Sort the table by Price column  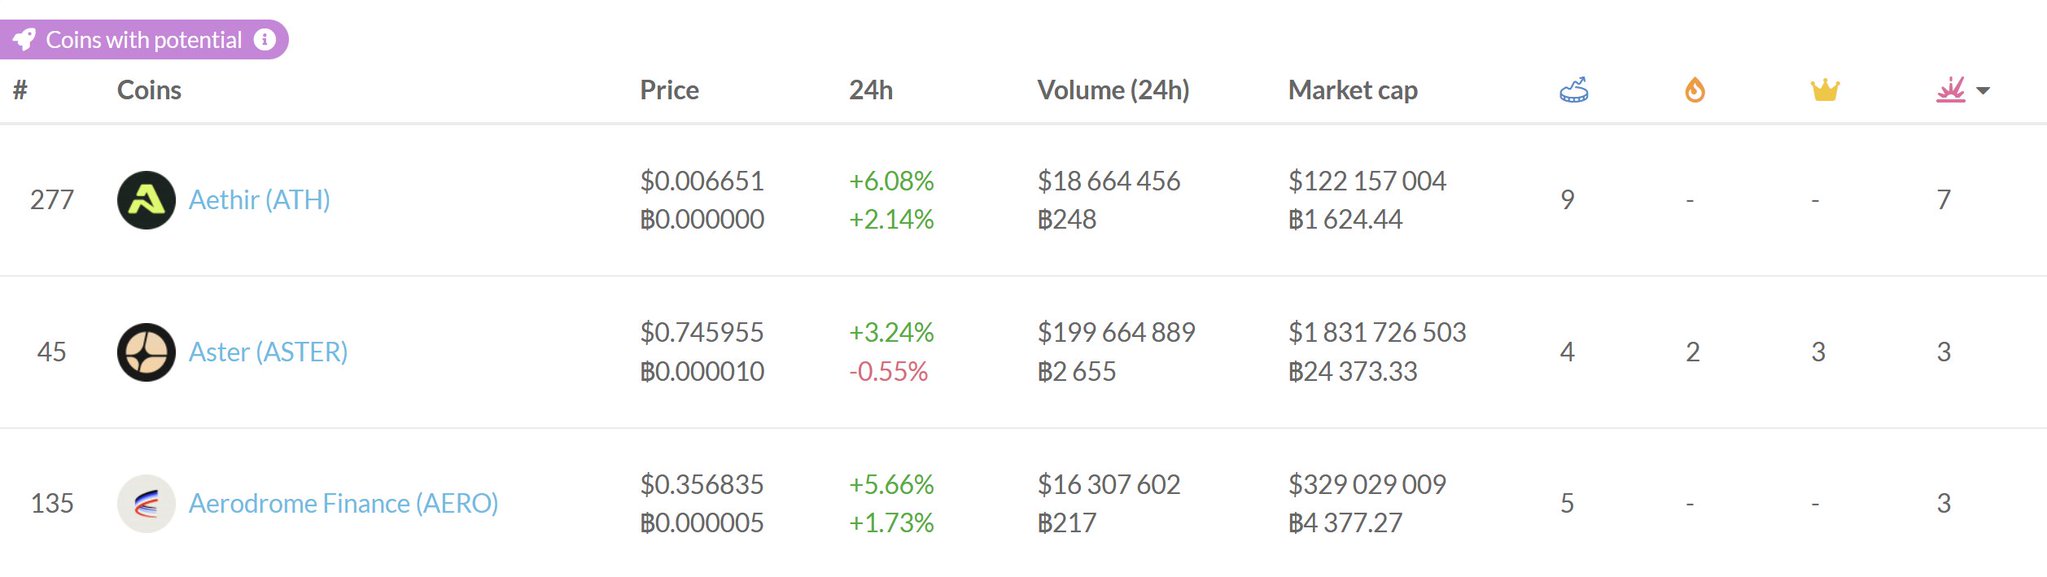pos(669,90)
